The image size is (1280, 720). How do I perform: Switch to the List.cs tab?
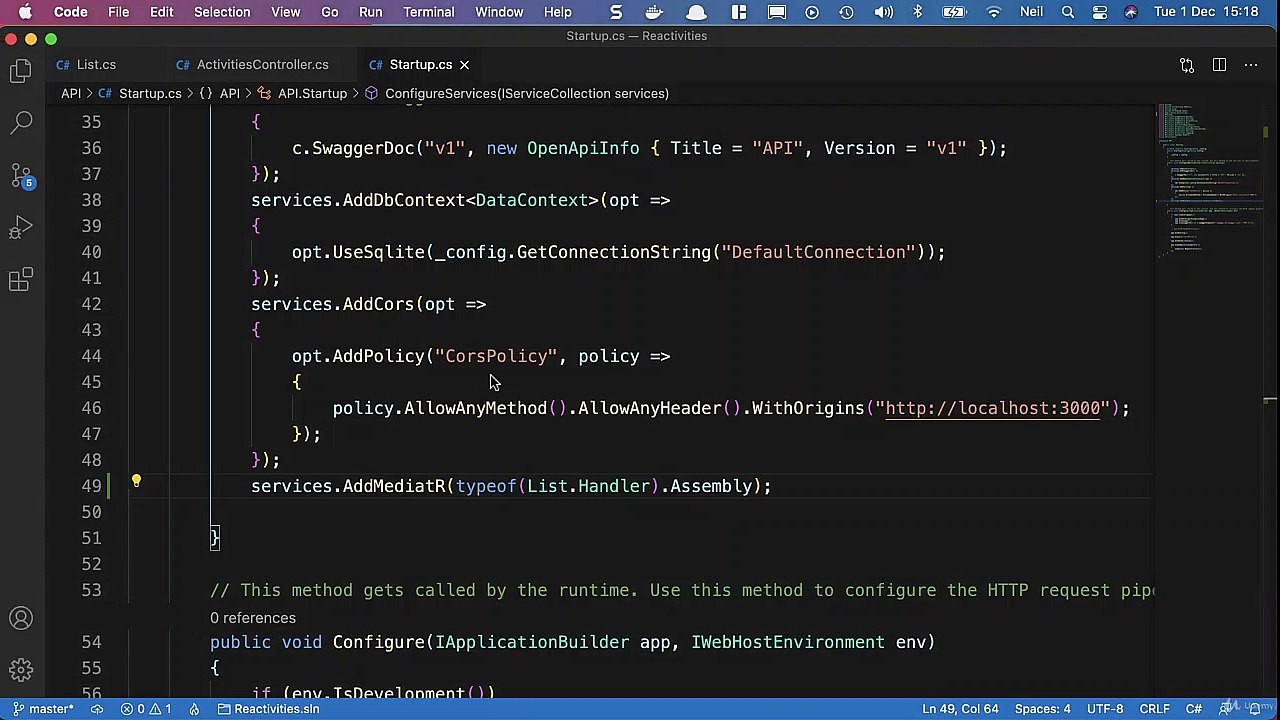click(x=96, y=65)
